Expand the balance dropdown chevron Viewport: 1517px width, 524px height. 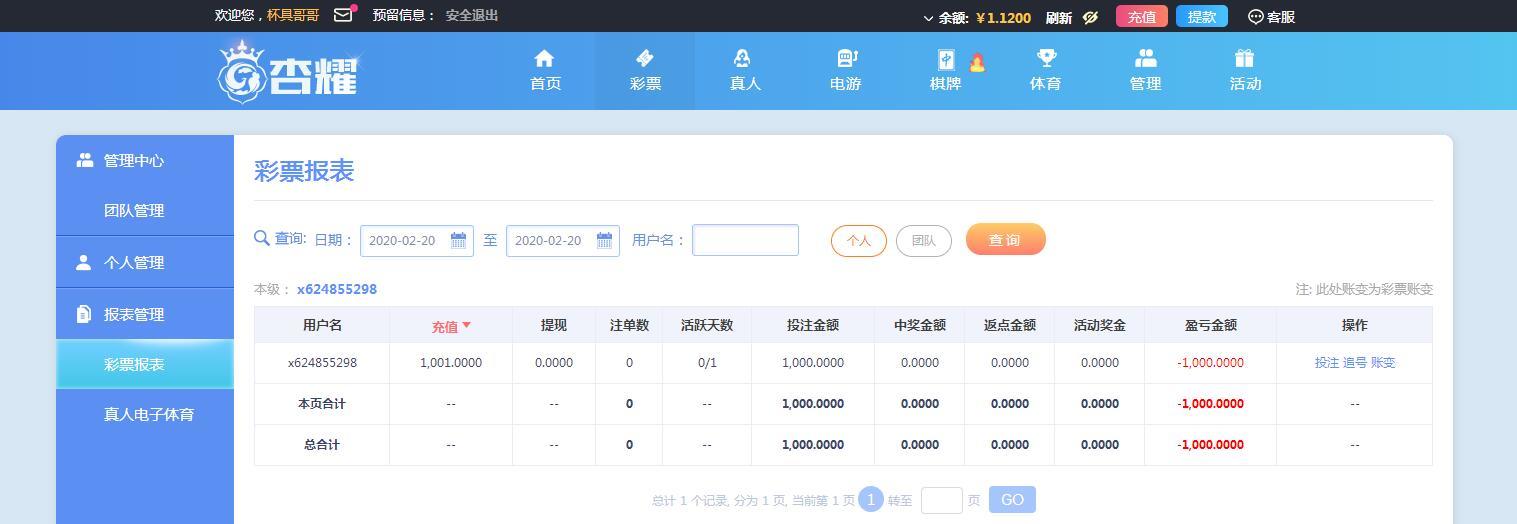[x=928, y=18]
